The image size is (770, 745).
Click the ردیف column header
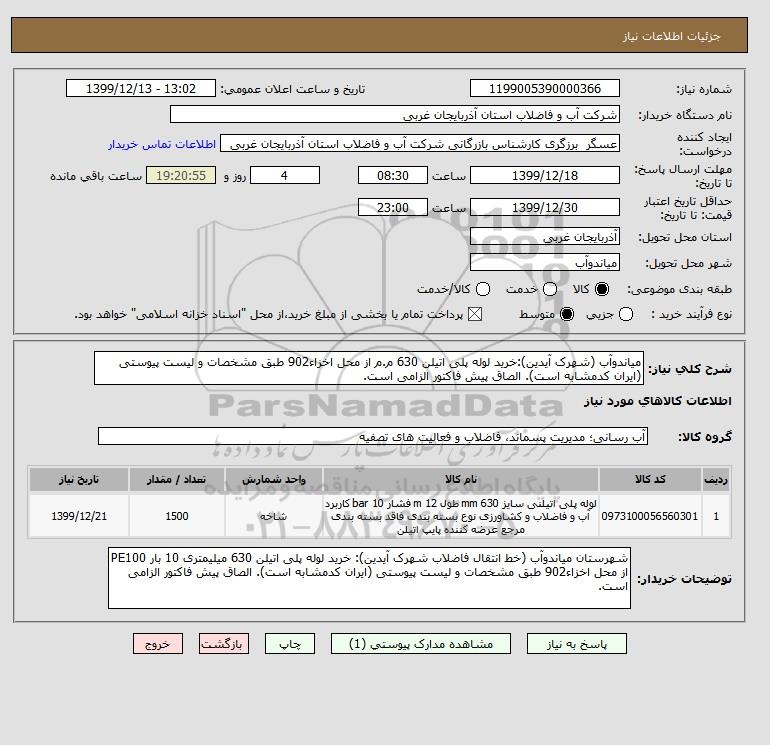point(716,479)
